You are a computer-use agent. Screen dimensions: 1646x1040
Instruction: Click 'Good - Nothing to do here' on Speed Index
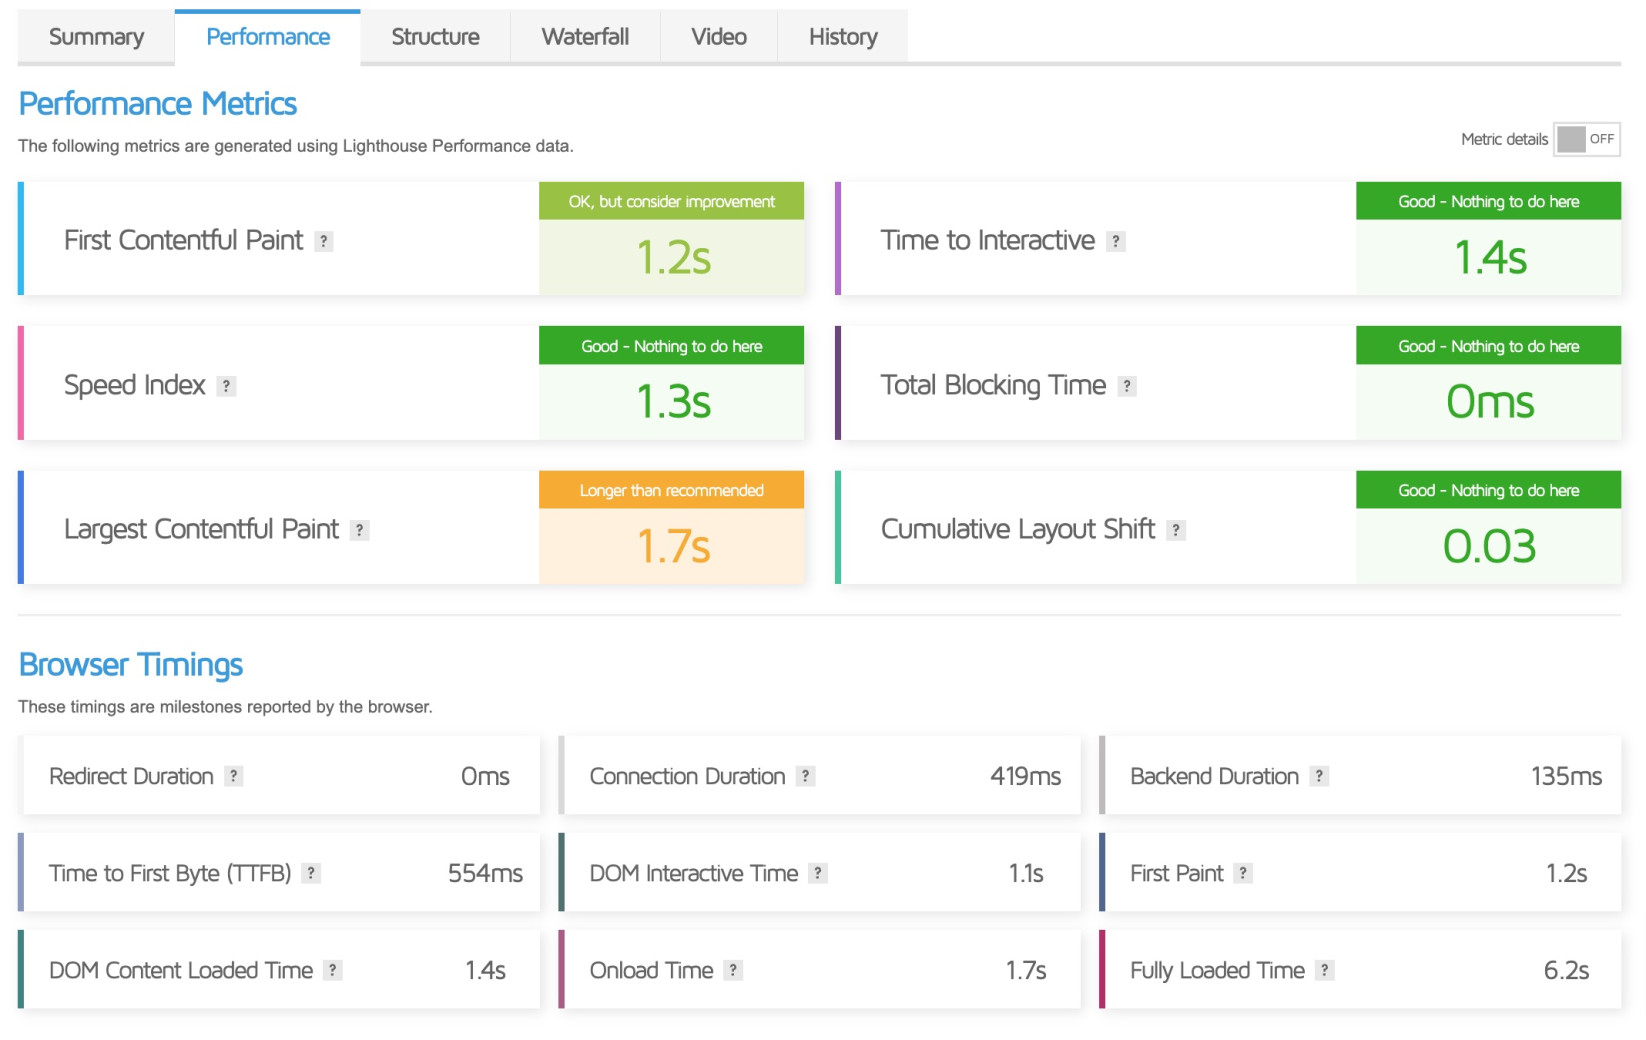click(672, 346)
